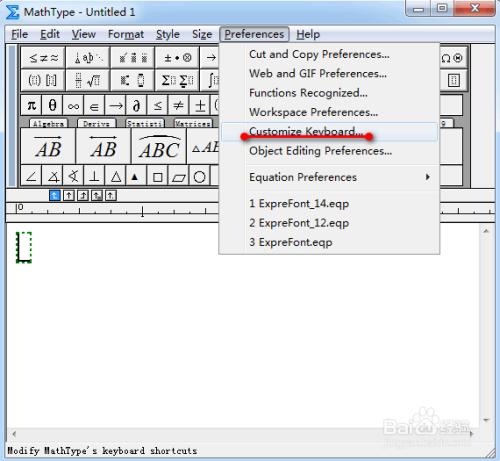Open the View menu

[x=84, y=34]
